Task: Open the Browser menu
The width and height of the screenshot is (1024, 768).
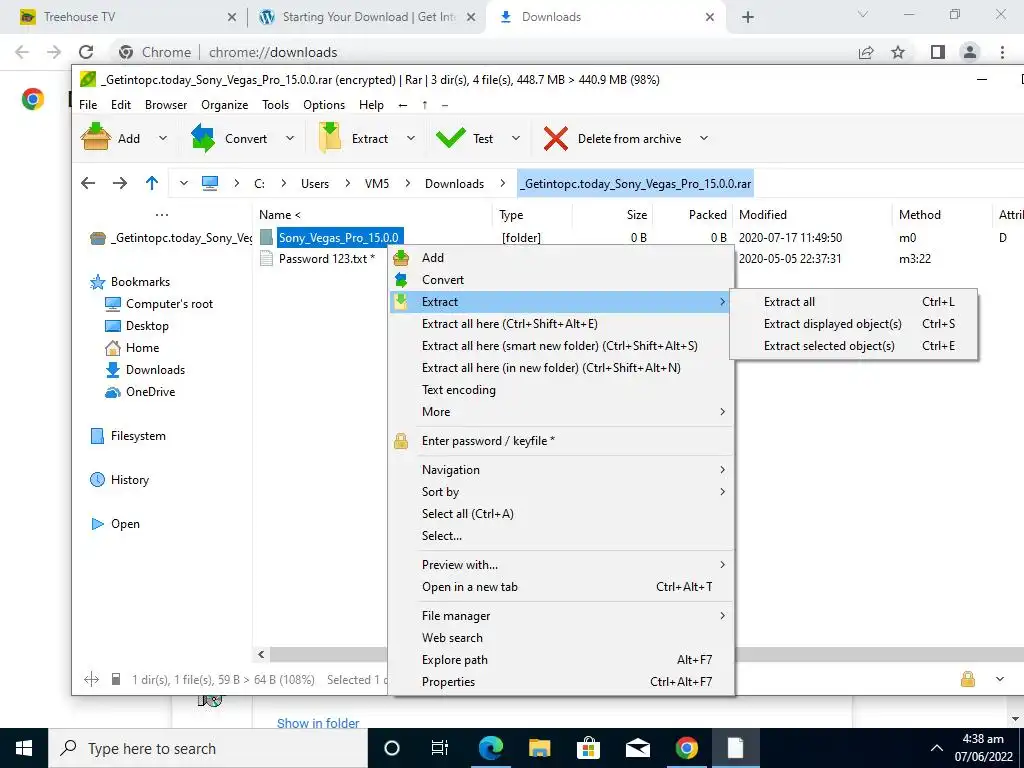Action: click(166, 104)
